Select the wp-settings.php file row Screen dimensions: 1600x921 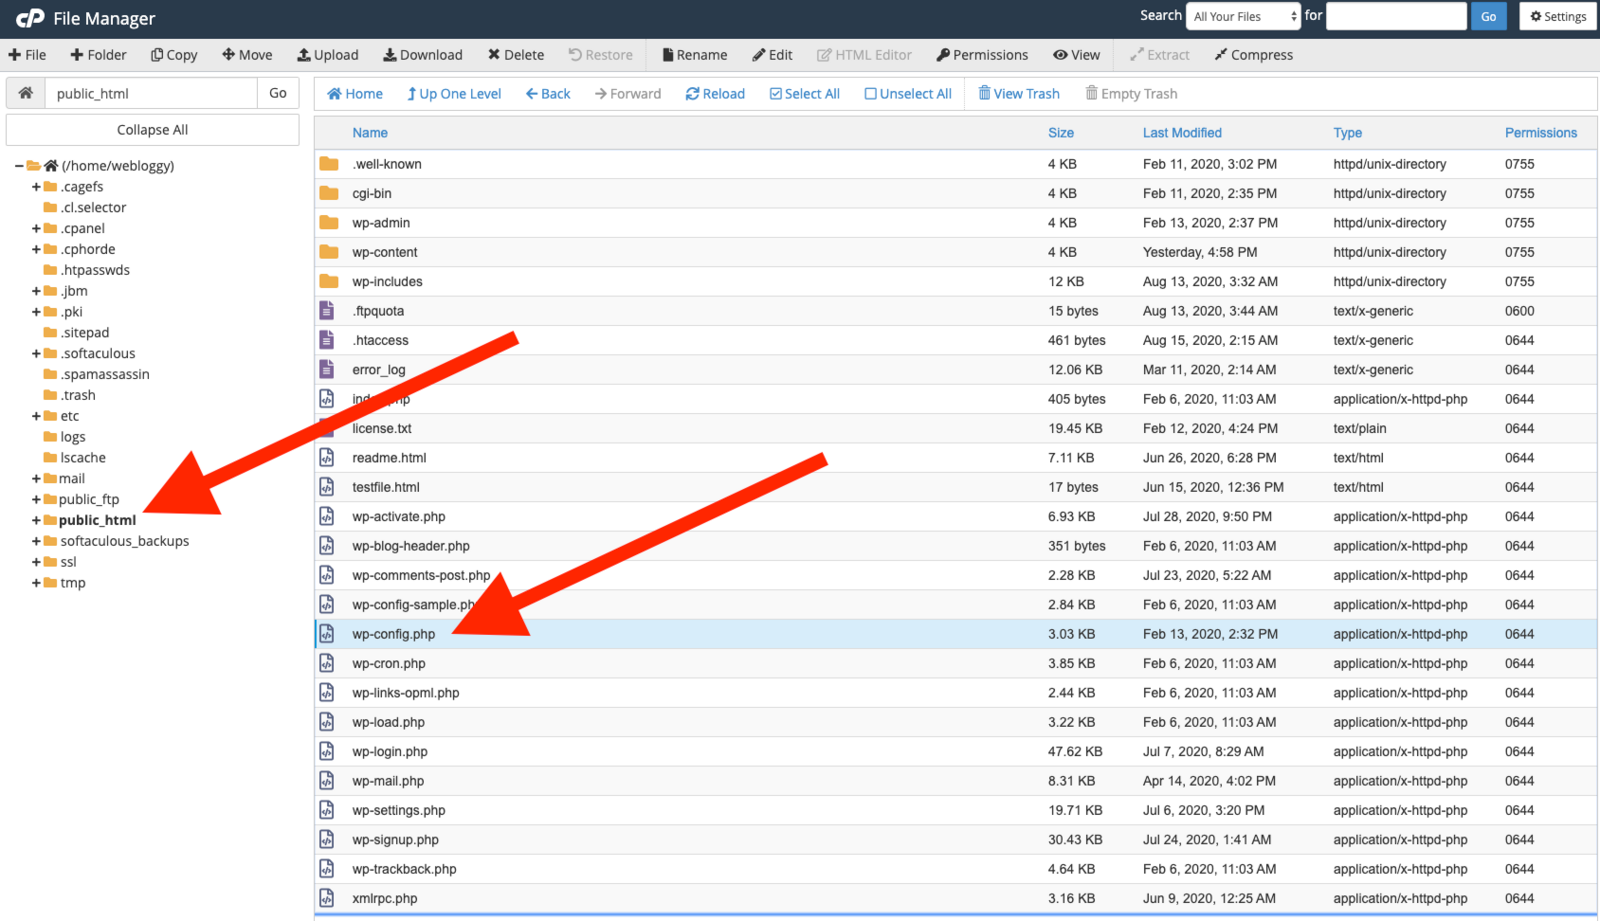tap(956, 810)
